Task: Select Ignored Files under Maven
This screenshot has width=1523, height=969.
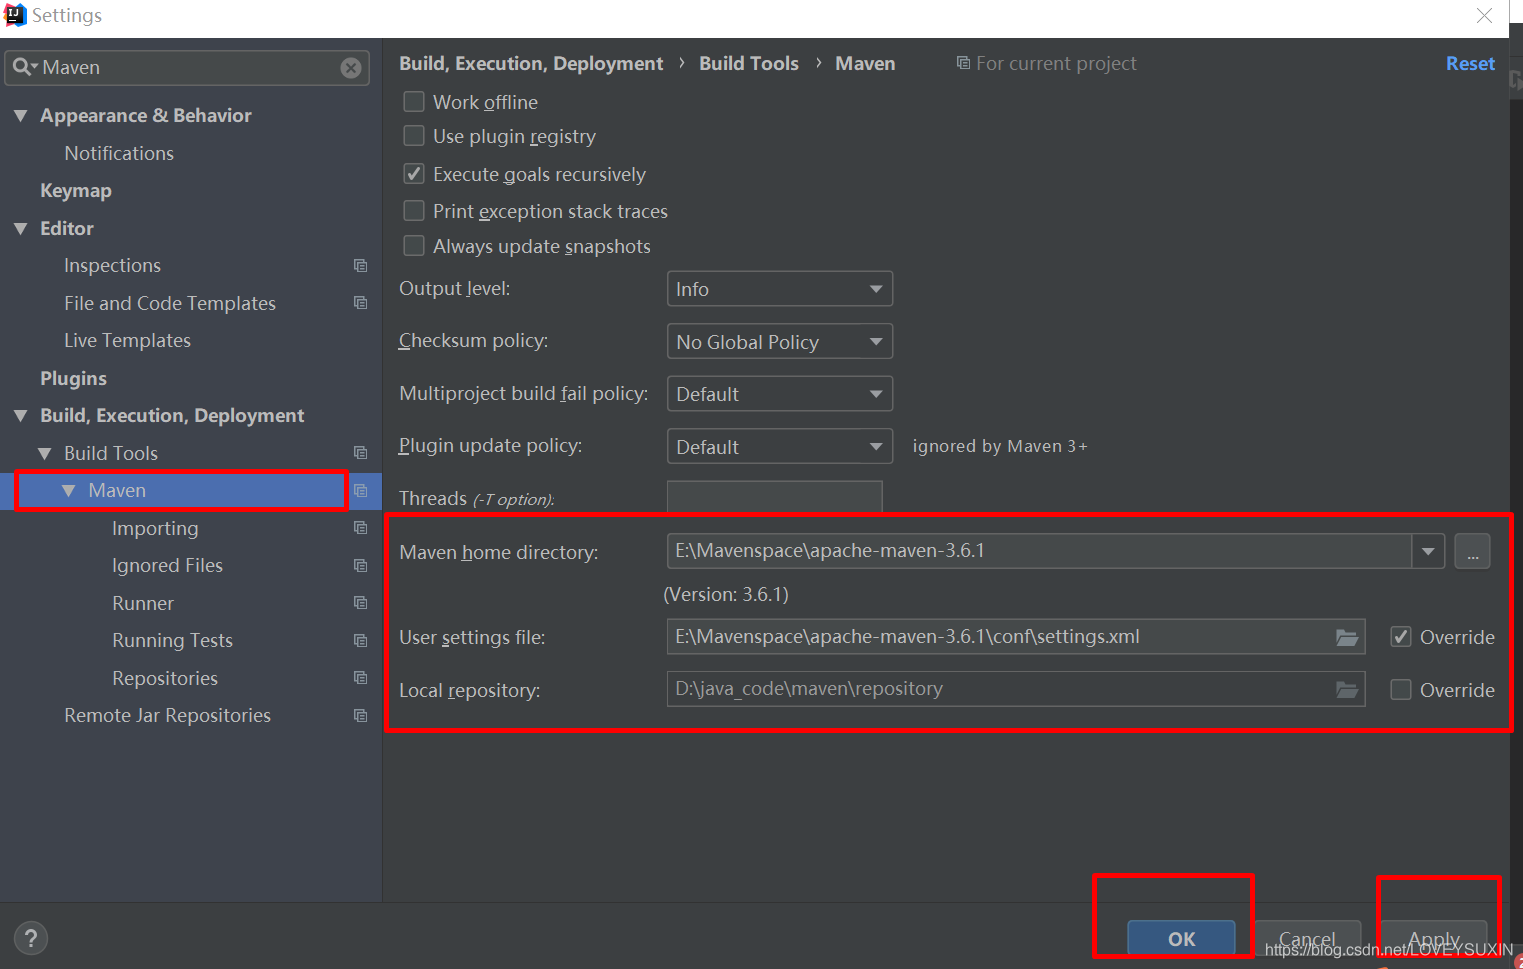Action: 167,566
